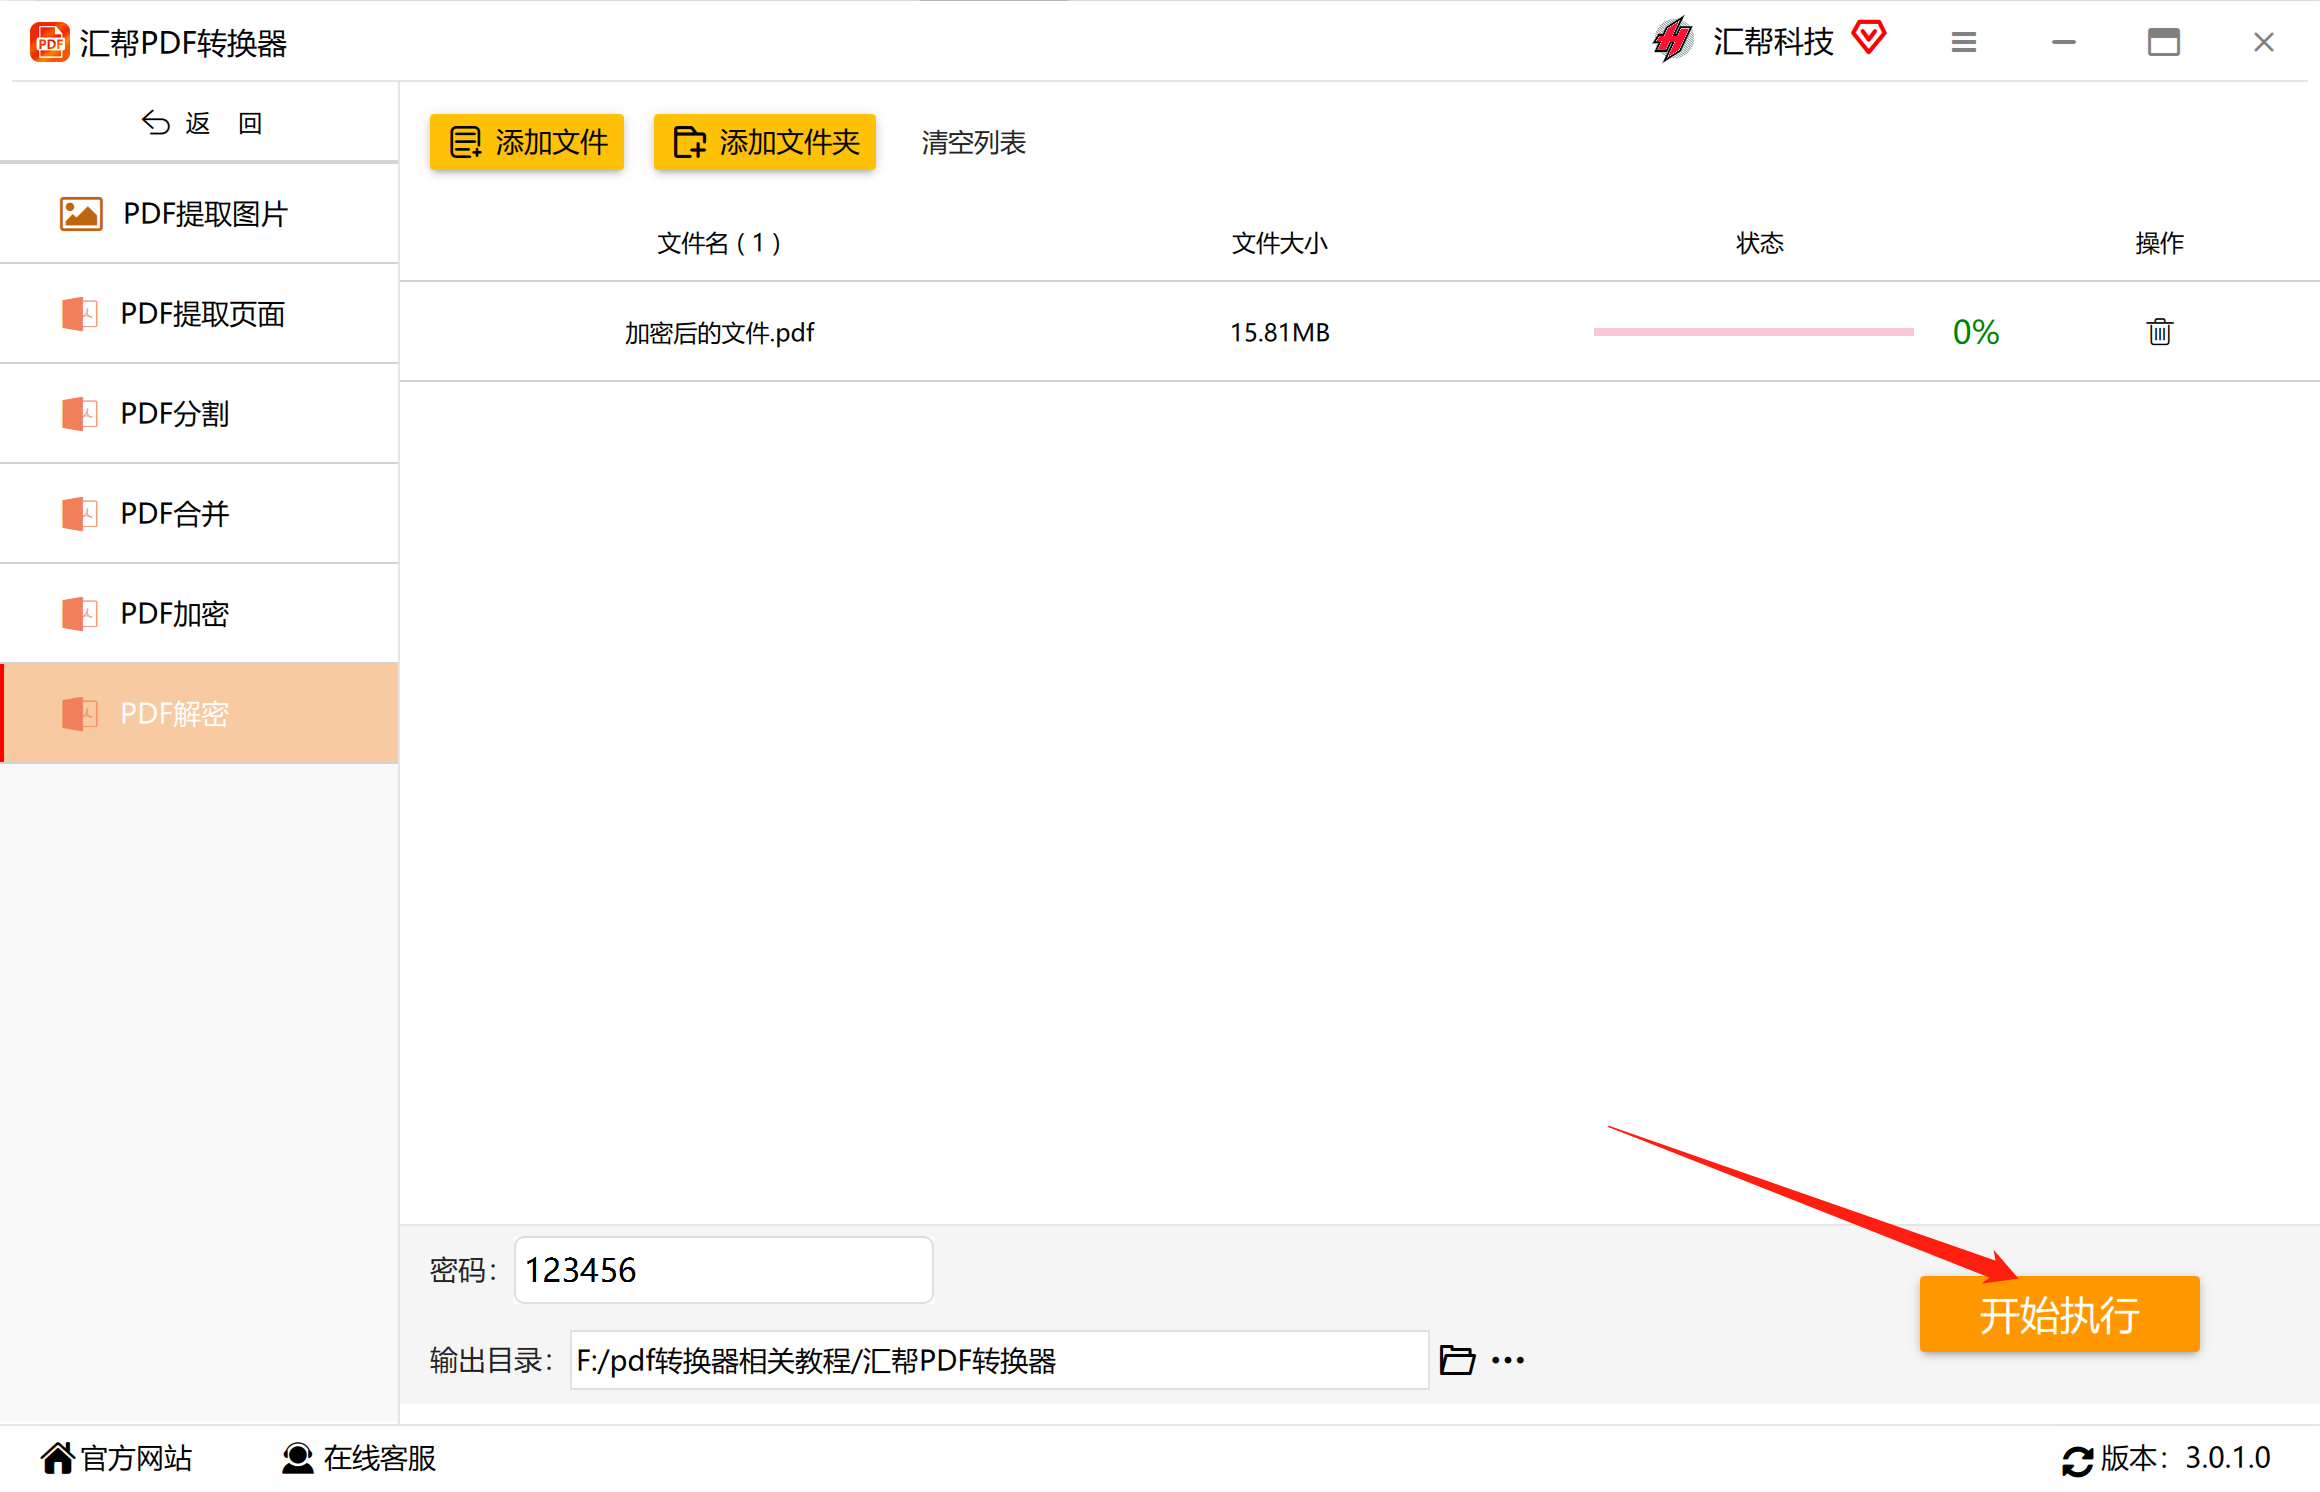Image resolution: width=2320 pixels, height=1492 pixels.
Task: Open the hamburger menu in title bar
Action: (x=1964, y=42)
